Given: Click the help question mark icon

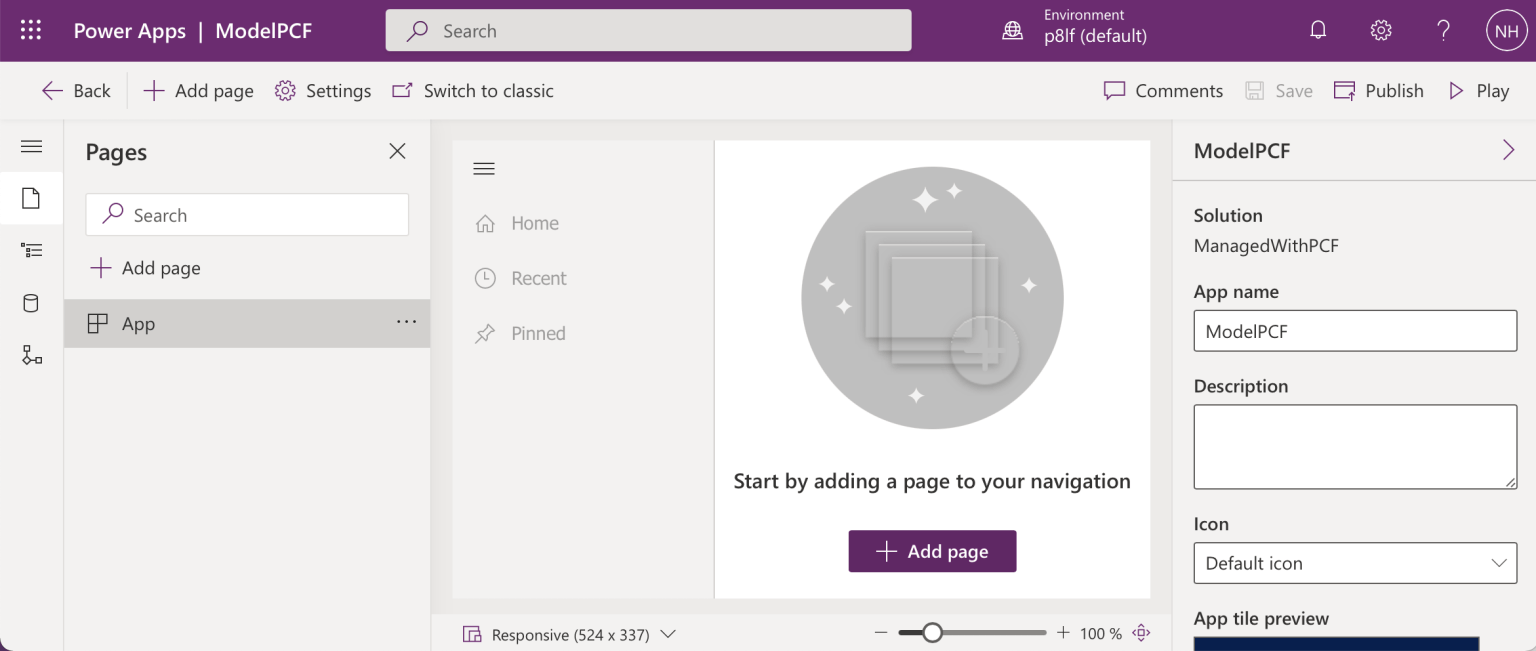Looking at the screenshot, I should [x=1443, y=31].
